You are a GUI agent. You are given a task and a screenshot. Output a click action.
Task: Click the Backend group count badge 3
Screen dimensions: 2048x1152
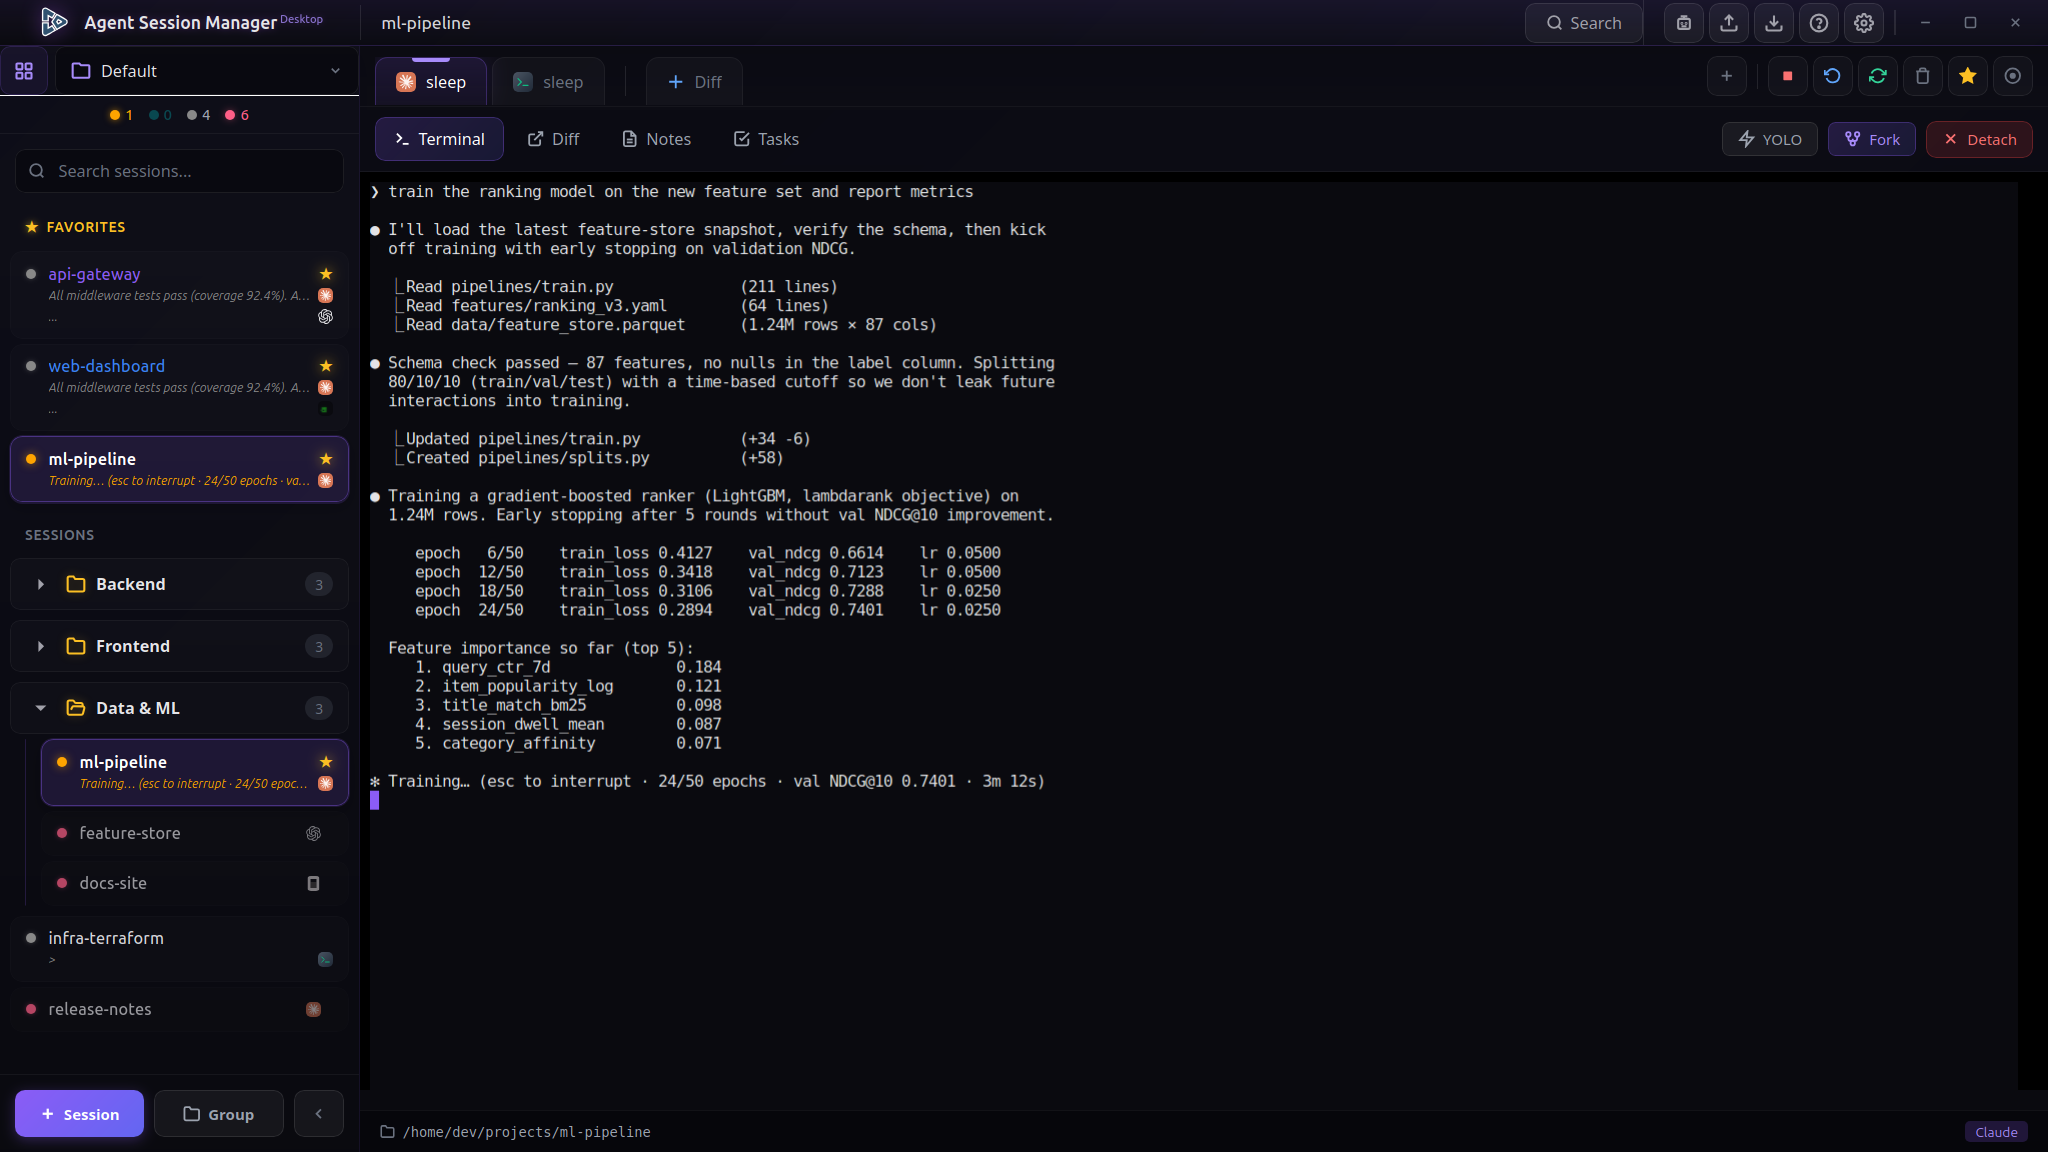click(x=319, y=584)
